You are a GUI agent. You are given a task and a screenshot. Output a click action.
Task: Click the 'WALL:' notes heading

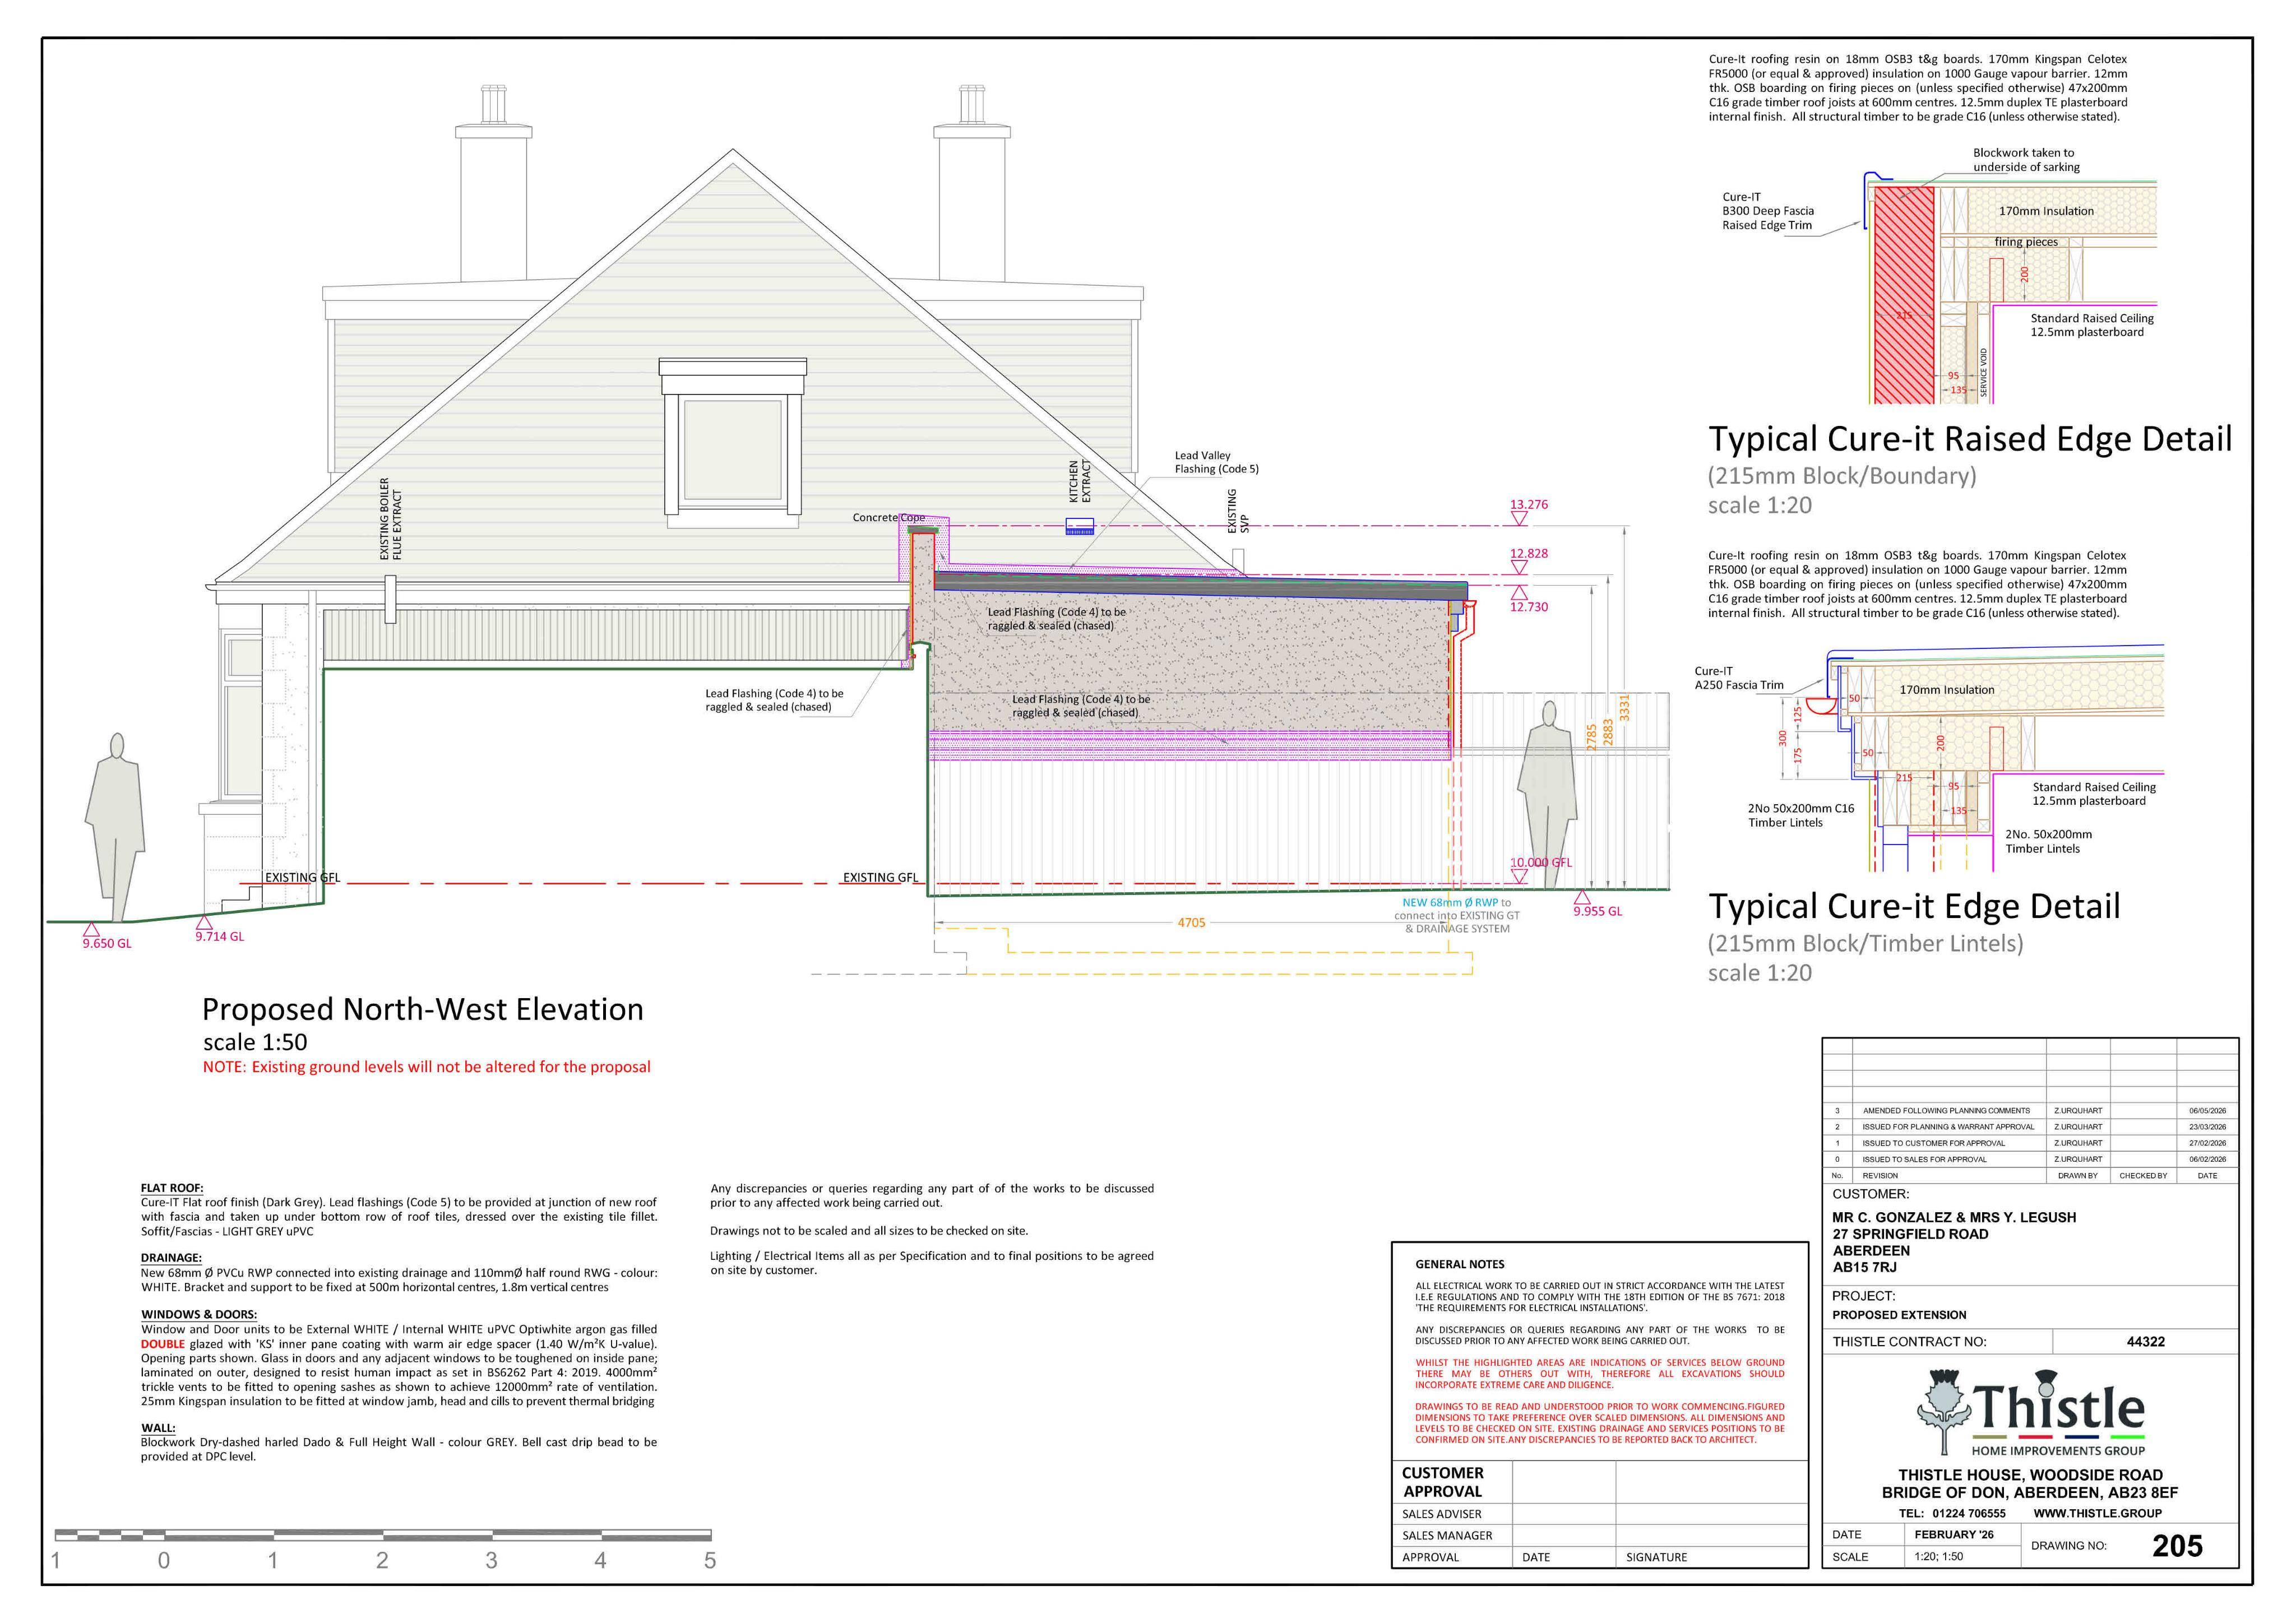tap(158, 1428)
